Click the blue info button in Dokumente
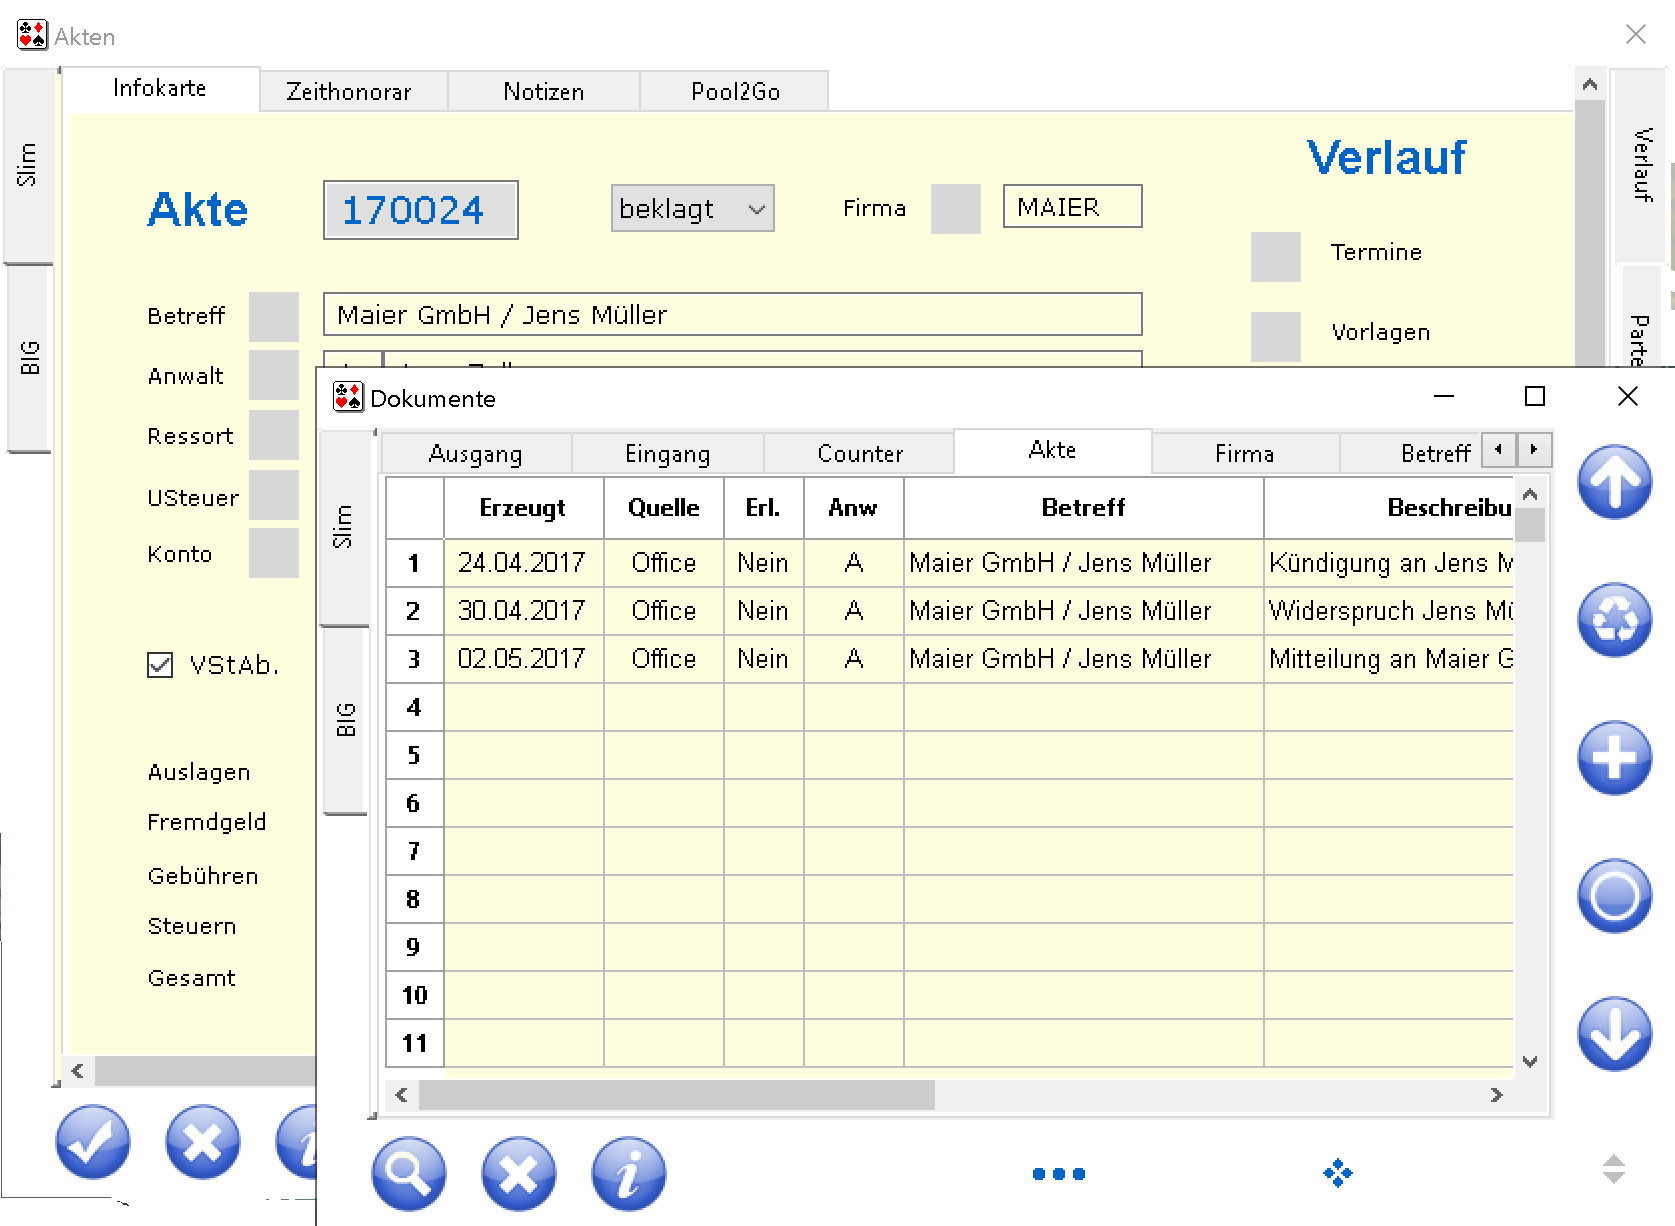 [x=628, y=1173]
